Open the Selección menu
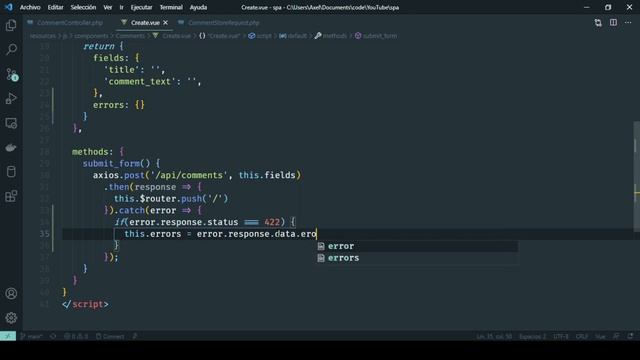640x360 pixels. [x=83, y=7]
